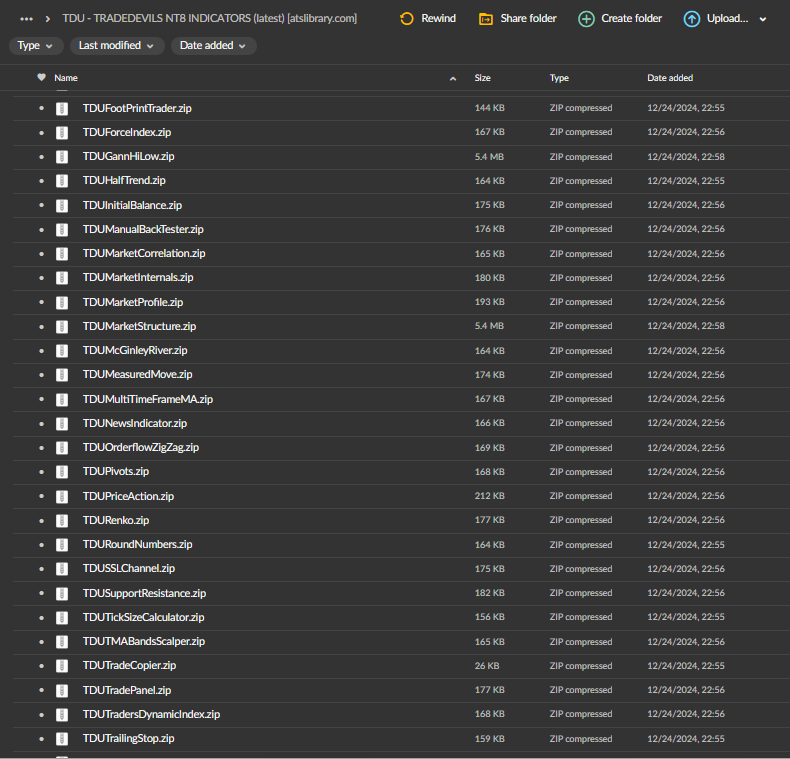Open the breadcrumb ellipsis menu
Image resolution: width=790 pixels, height=759 pixels.
(26, 19)
